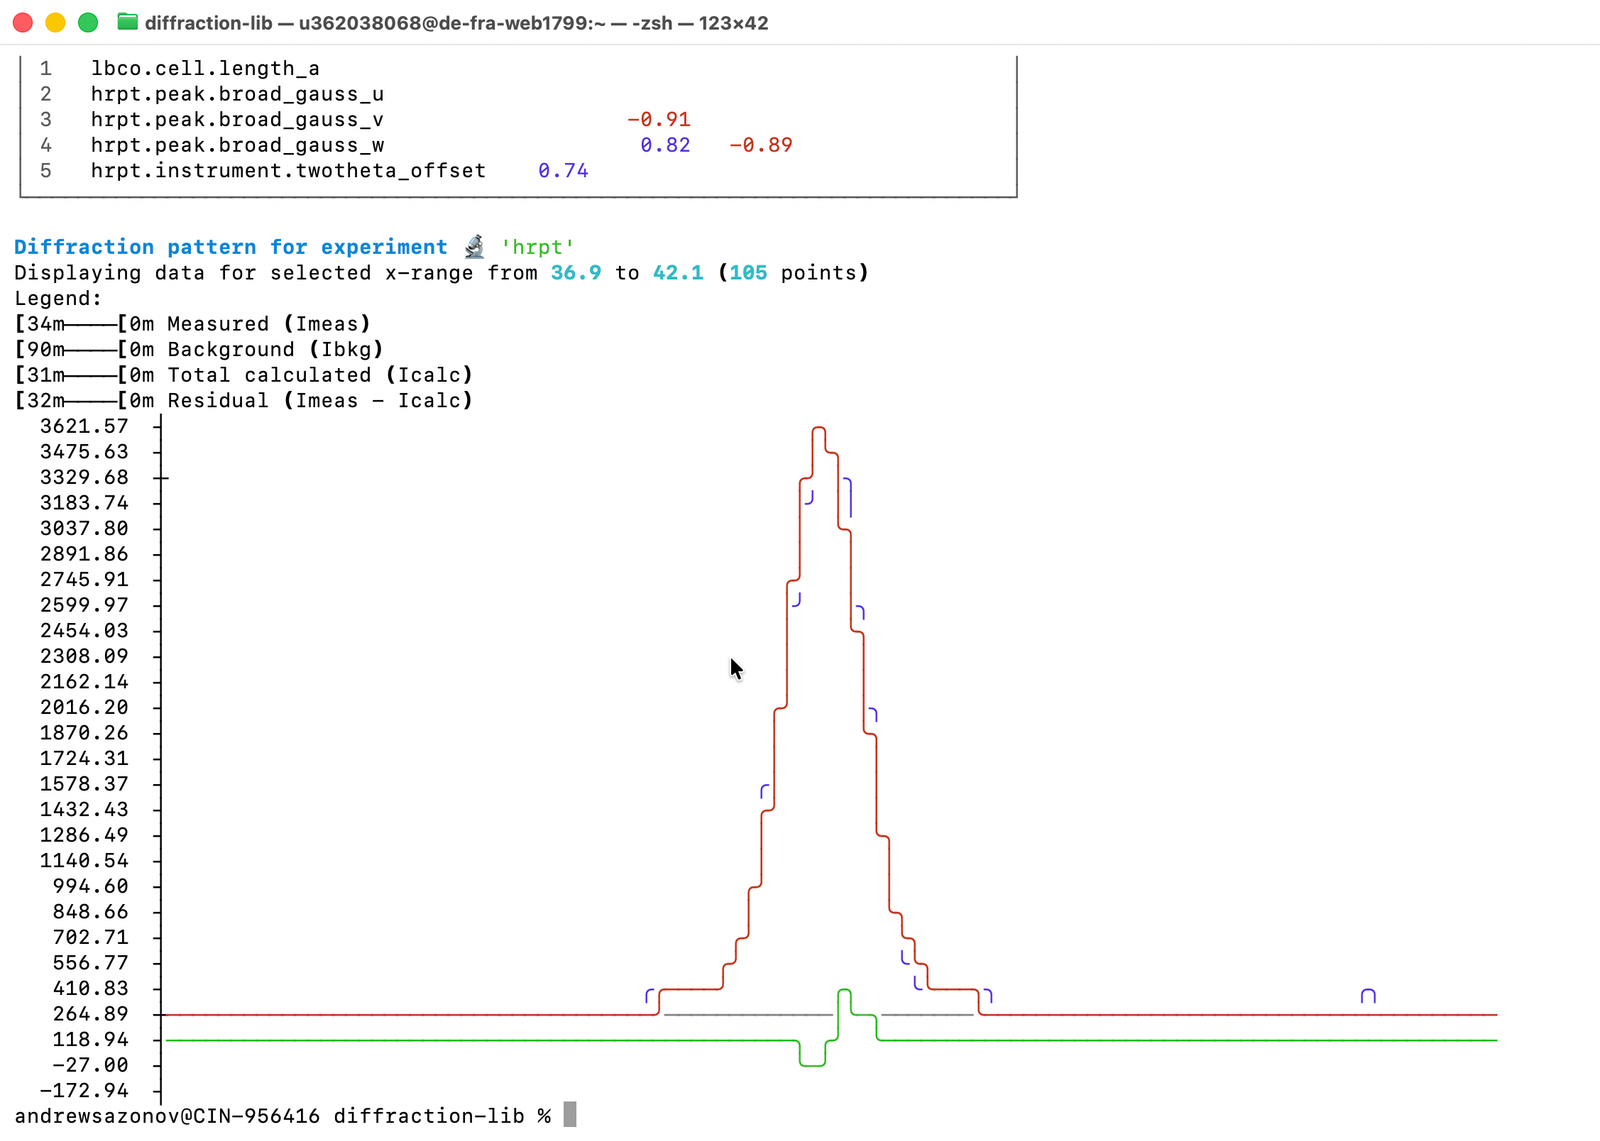Click the y-axis label 3621.57
The image size is (1600, 1141).
point(84,427)
